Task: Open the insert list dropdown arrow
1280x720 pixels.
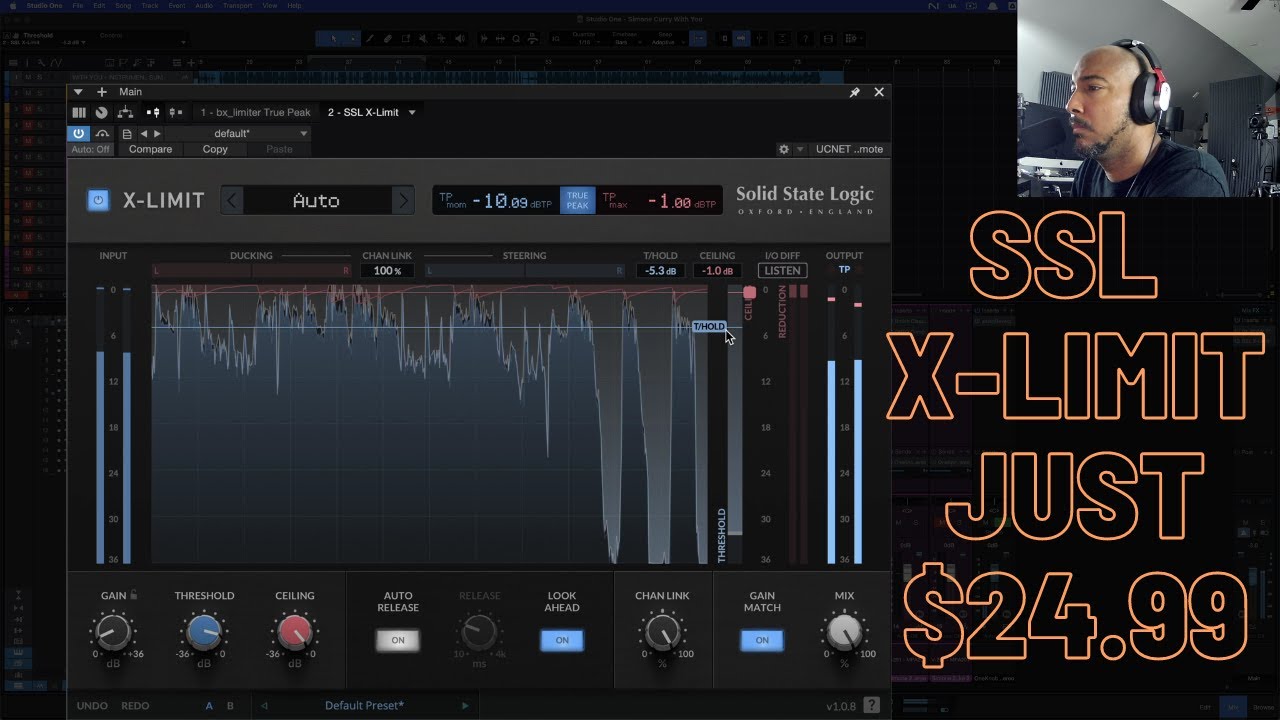Action: click(x=411, y=113)
